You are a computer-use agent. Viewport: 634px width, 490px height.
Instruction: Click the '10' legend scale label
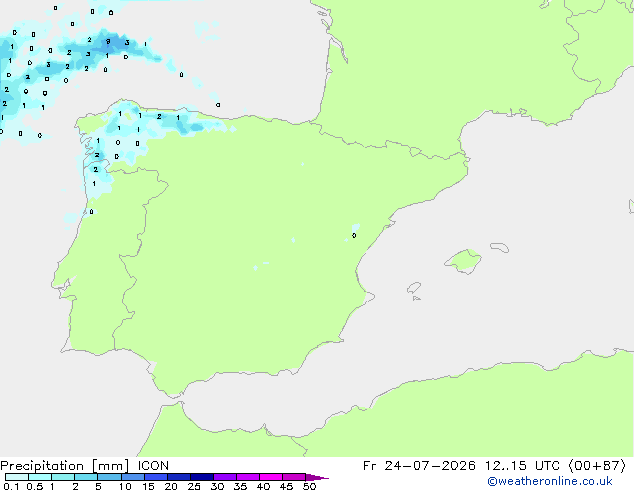click(x=125, y=486)
